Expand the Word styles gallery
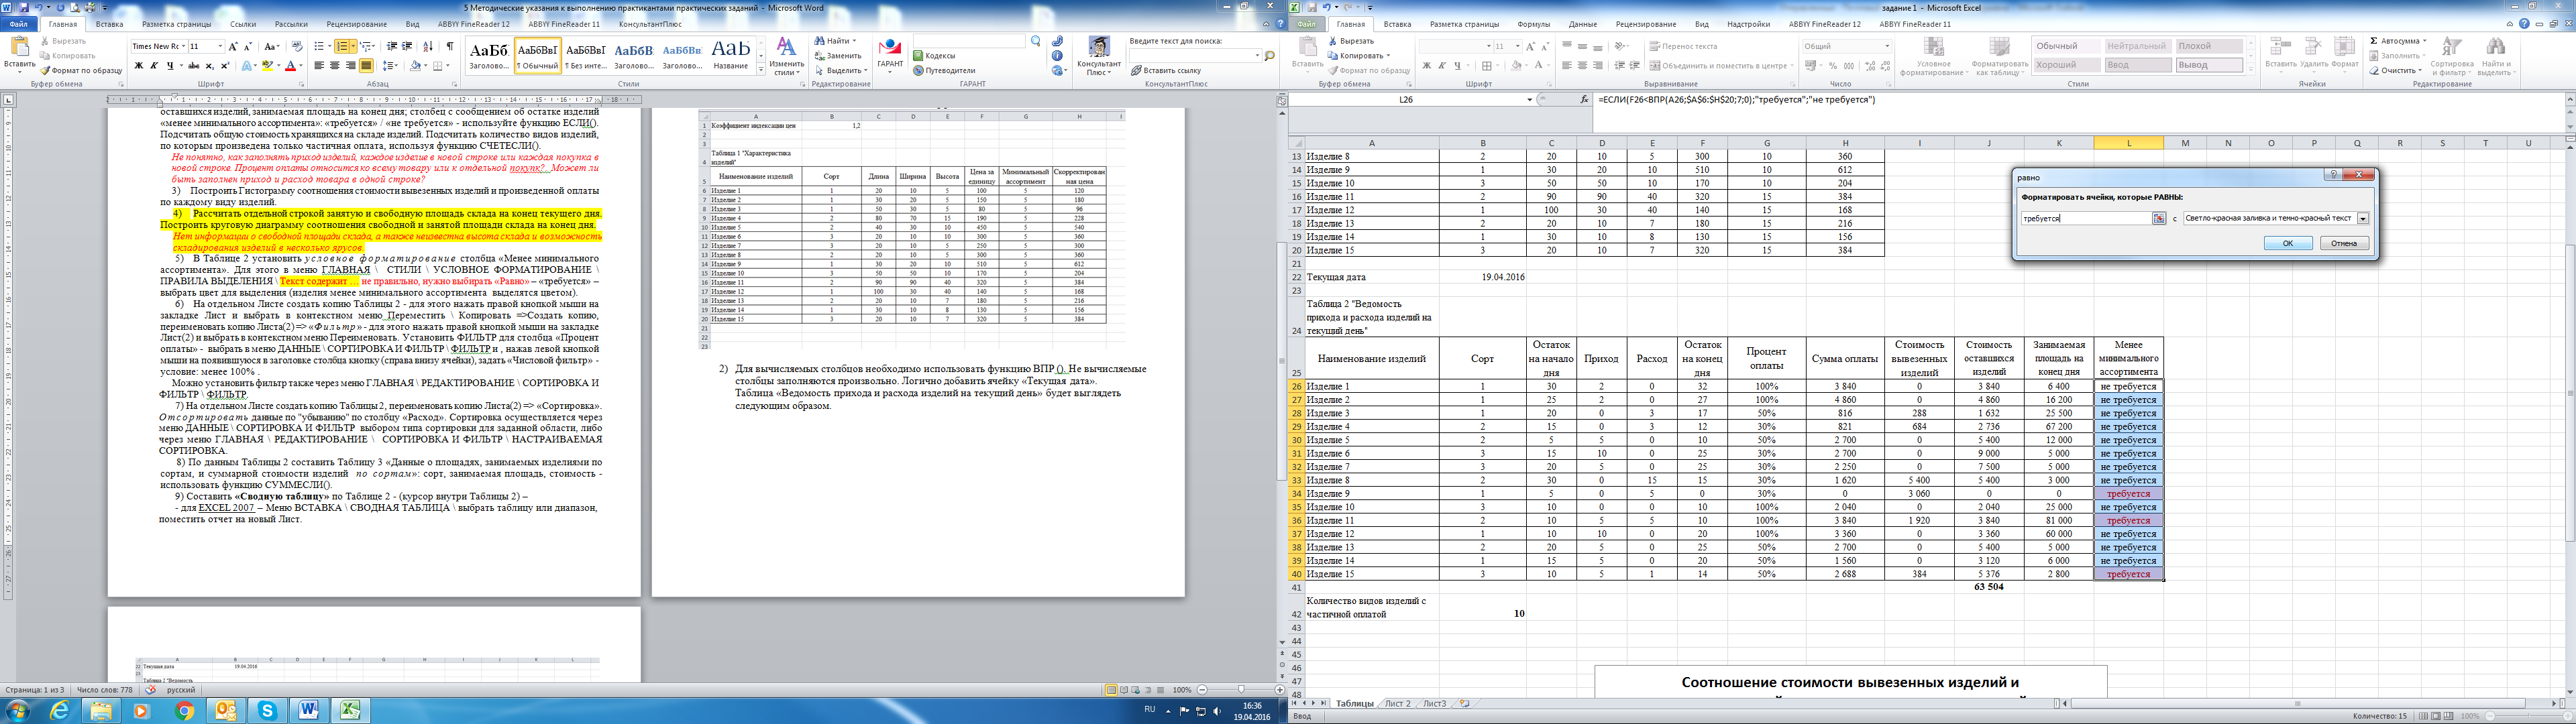The width and height of the screenshot is (2576, 724). tap(761, 69)
